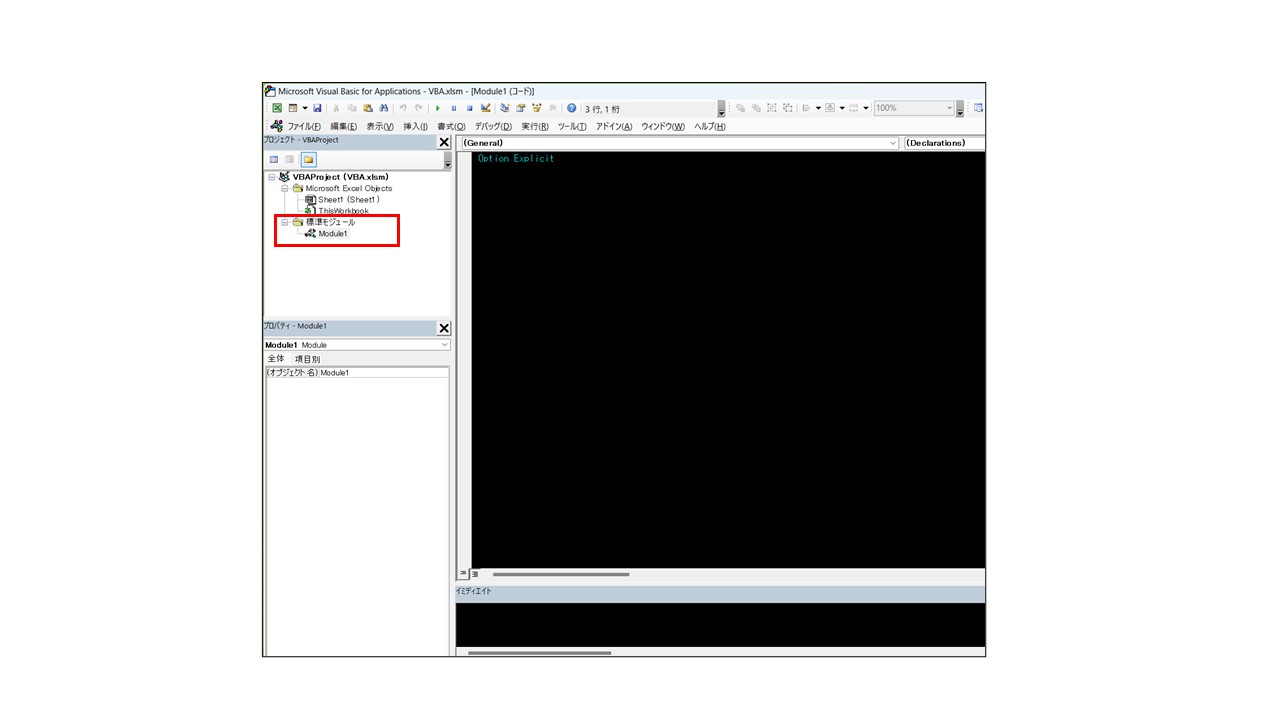Run the macro with green play icon
This screenshot has width=1280, height=720.
tap(438, 108)
